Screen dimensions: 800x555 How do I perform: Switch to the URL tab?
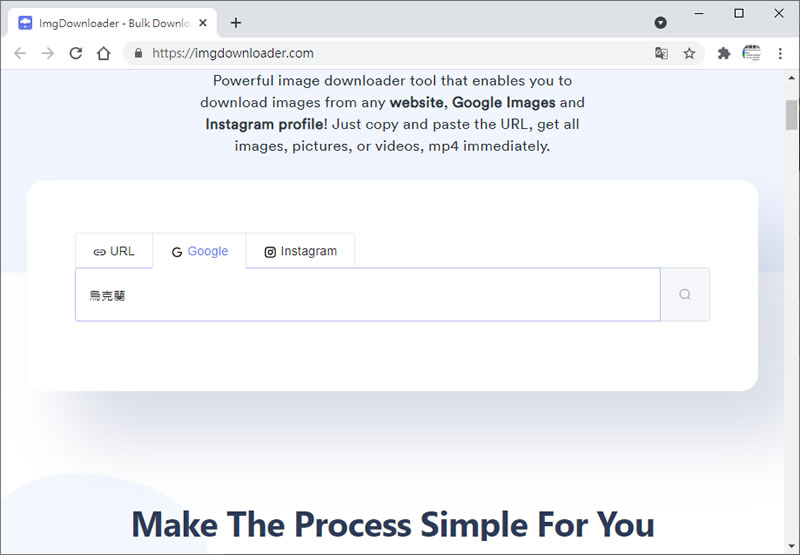114,251
